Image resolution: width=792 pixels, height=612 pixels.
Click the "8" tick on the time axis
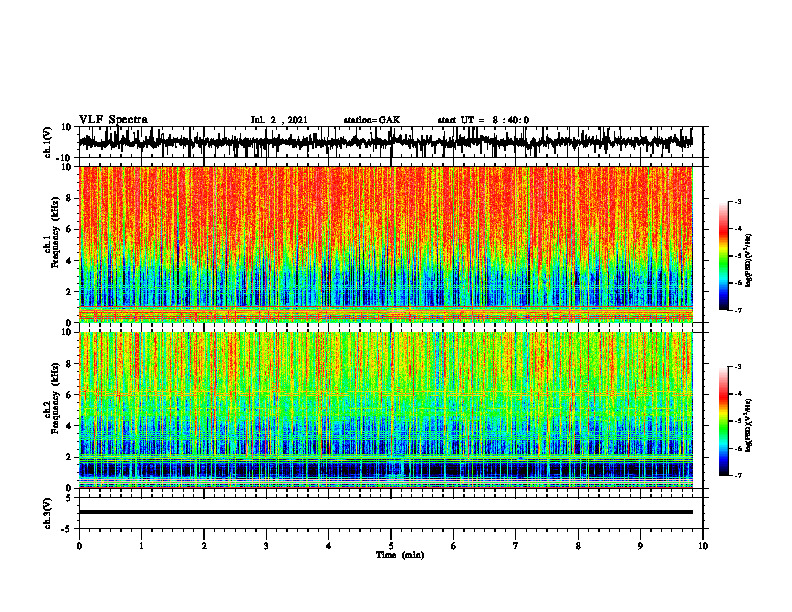point(578,546)
